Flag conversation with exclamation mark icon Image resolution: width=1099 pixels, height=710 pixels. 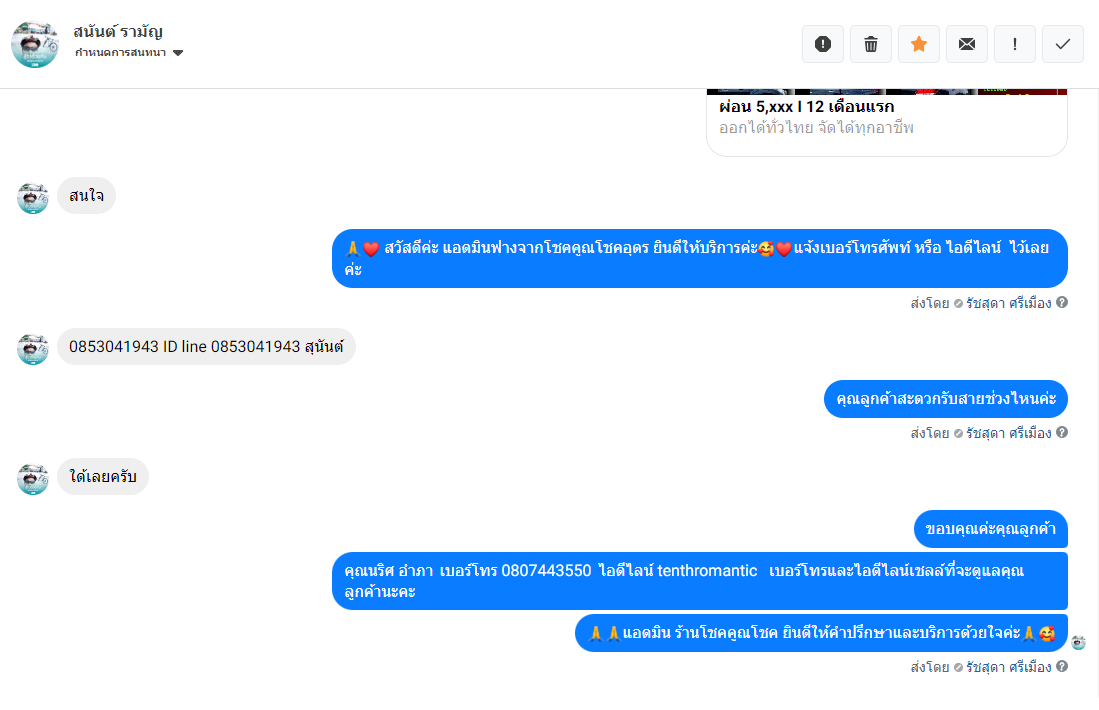(1015, 44)
